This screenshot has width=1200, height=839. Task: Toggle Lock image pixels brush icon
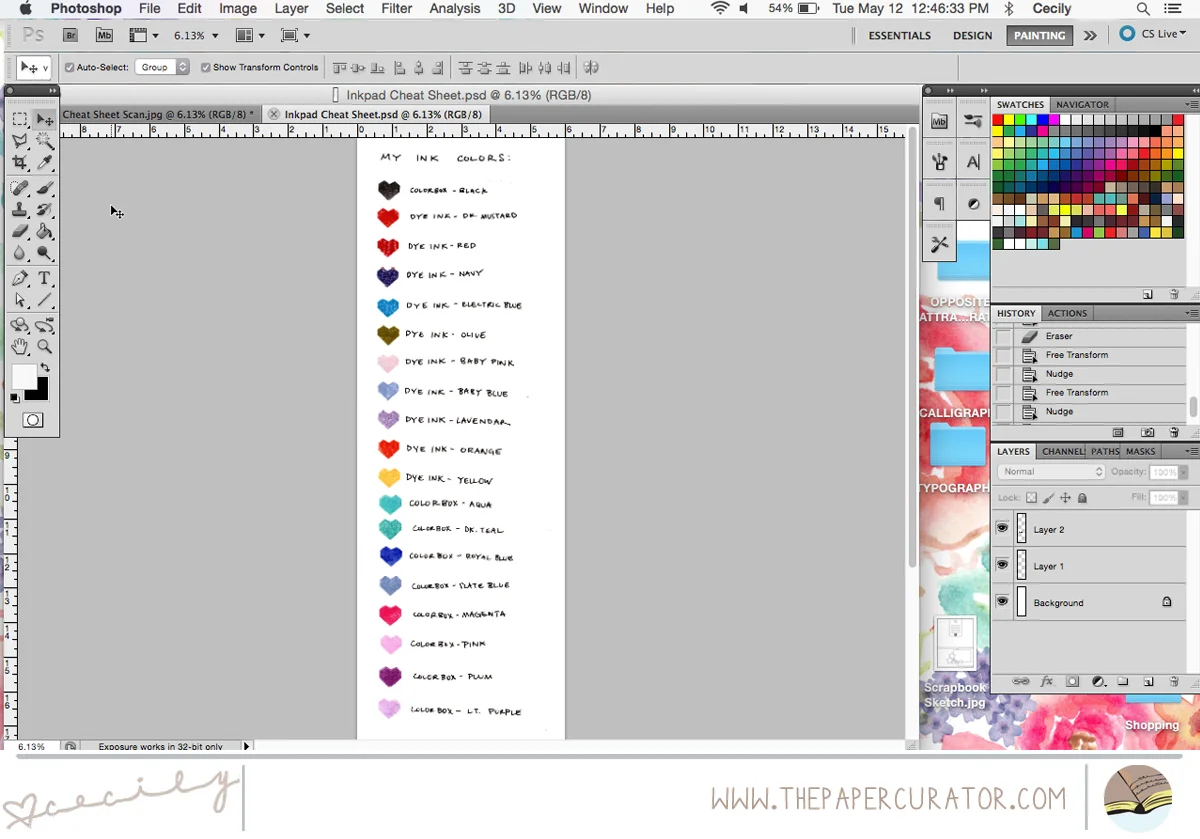[x=1049, y=497]
